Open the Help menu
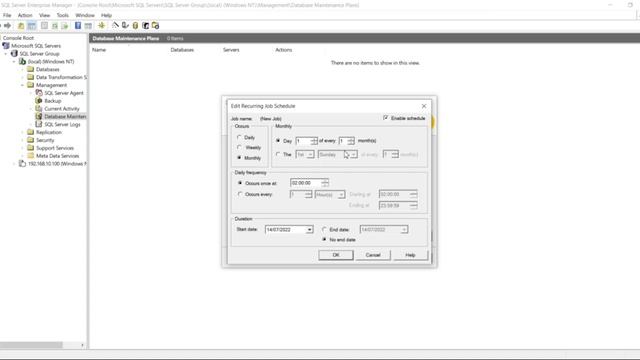 pos(106,15)
